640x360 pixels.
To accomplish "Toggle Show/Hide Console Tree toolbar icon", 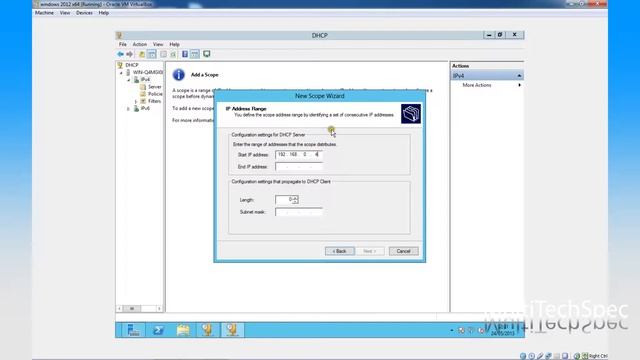I will [151, 54].
